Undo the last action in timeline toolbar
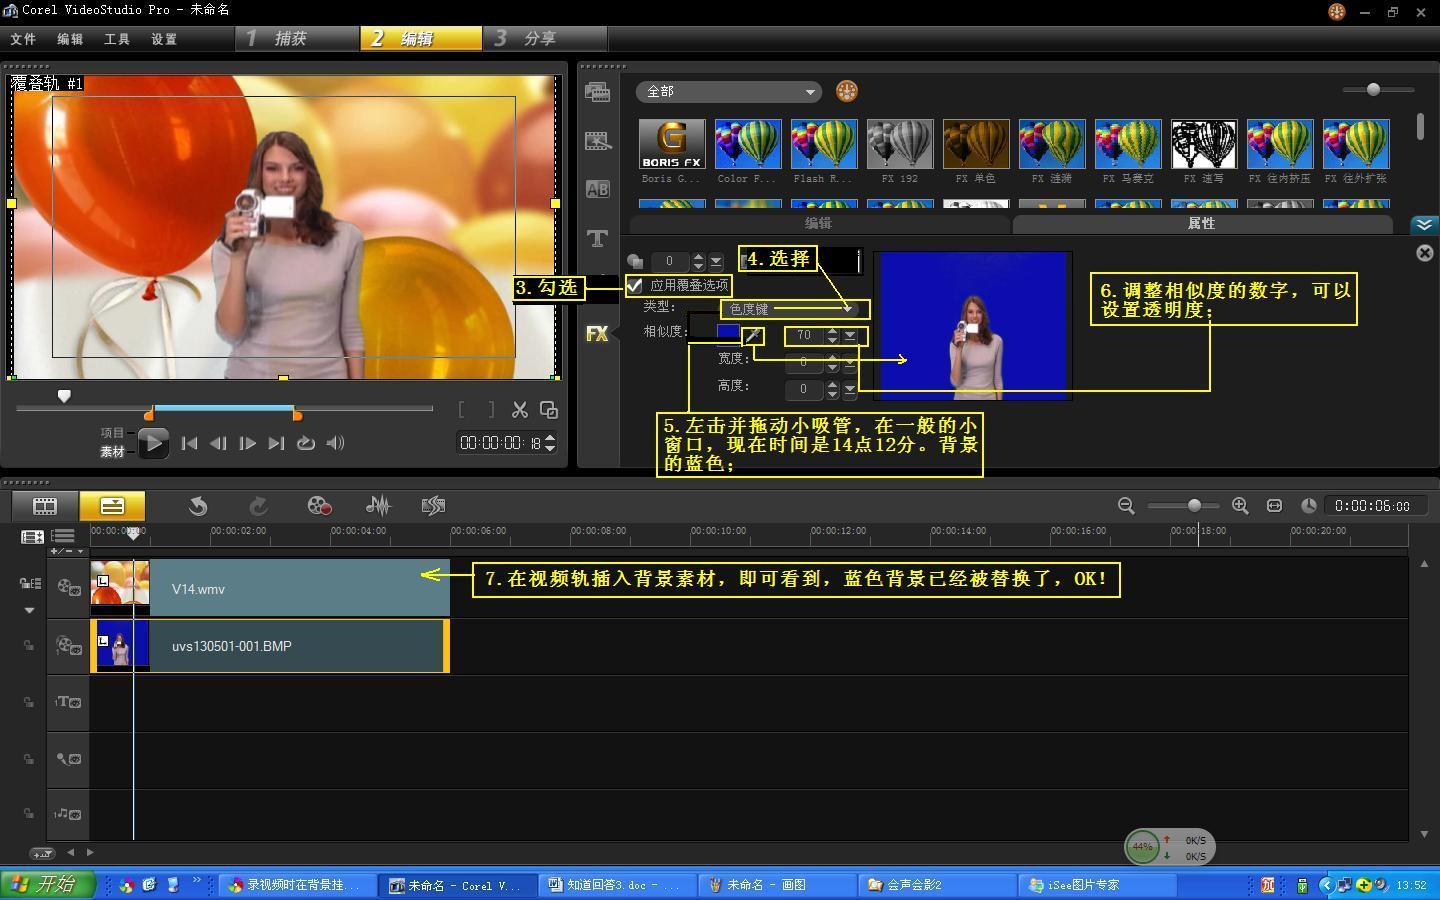1440x900 pixels. (198, 506)
